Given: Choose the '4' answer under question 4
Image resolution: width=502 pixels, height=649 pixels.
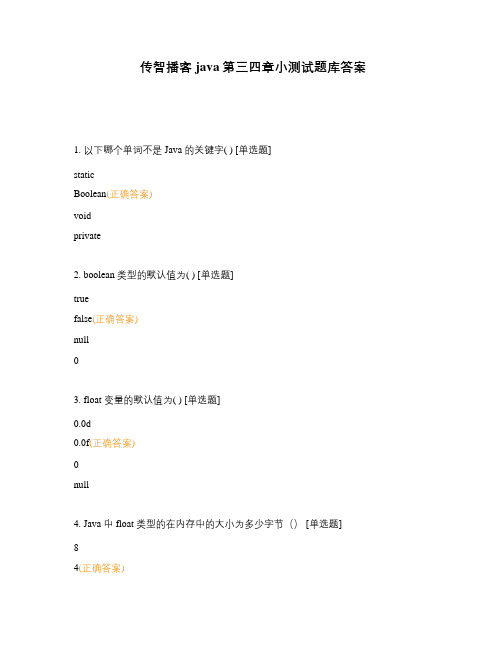Looking at the screenshot, I should 76,568.
